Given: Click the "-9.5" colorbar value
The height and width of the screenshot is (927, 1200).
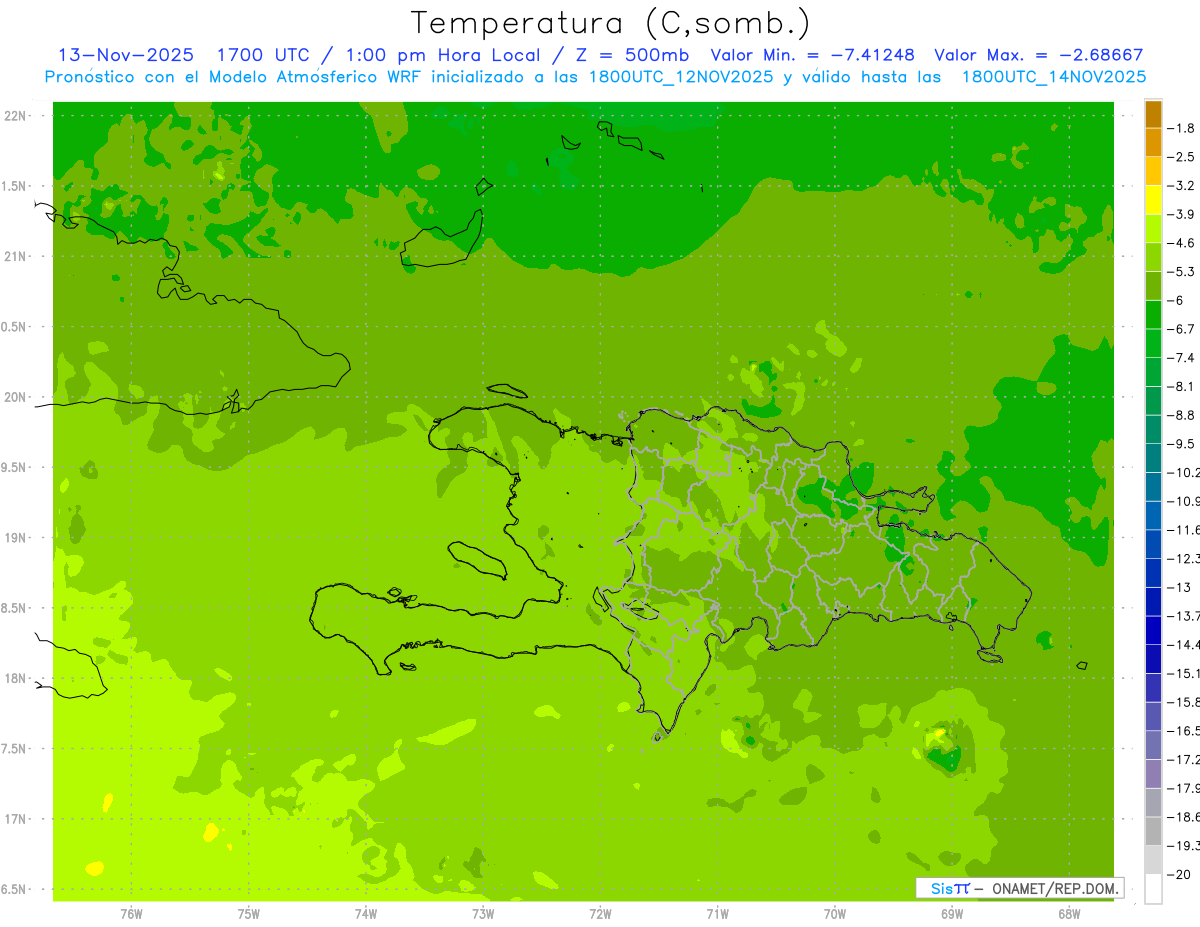Looking at the screenshot, I should coord(1181,443).
